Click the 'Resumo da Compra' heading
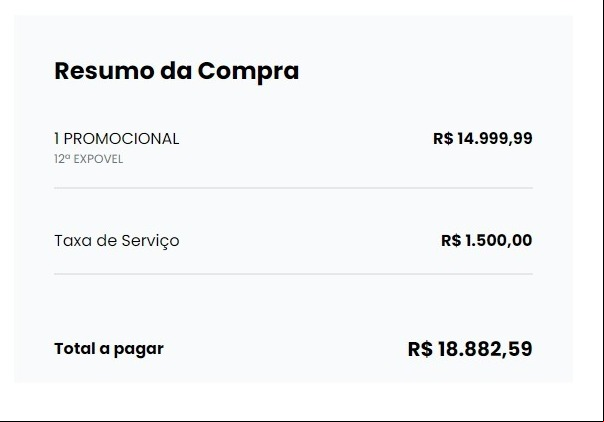The image size is (604, 422). pyautogui.click(x=176, y=71)
